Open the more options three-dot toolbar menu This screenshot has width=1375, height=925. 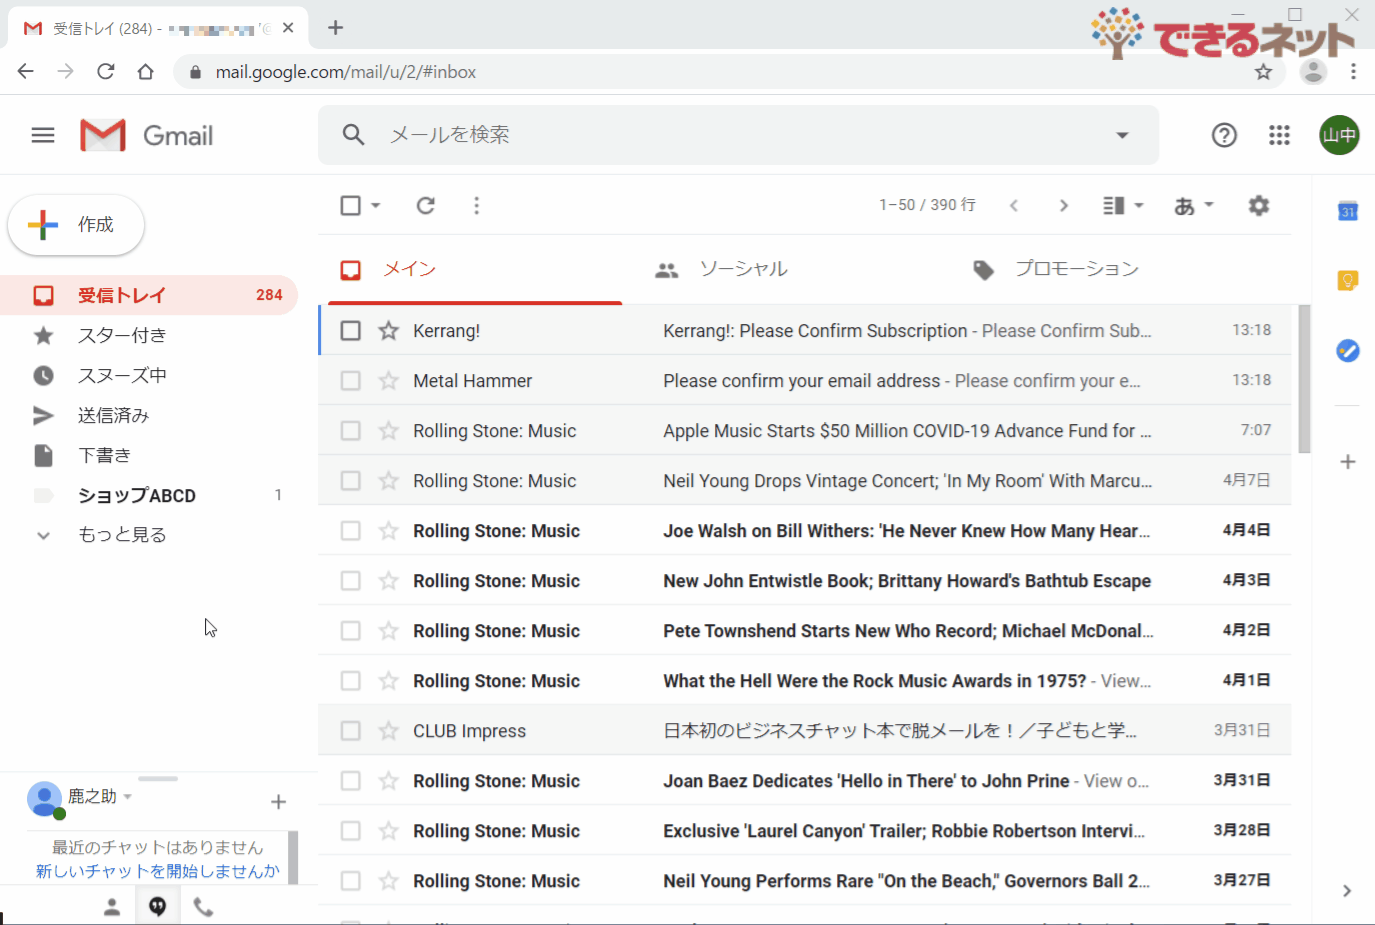coord(476,205)
